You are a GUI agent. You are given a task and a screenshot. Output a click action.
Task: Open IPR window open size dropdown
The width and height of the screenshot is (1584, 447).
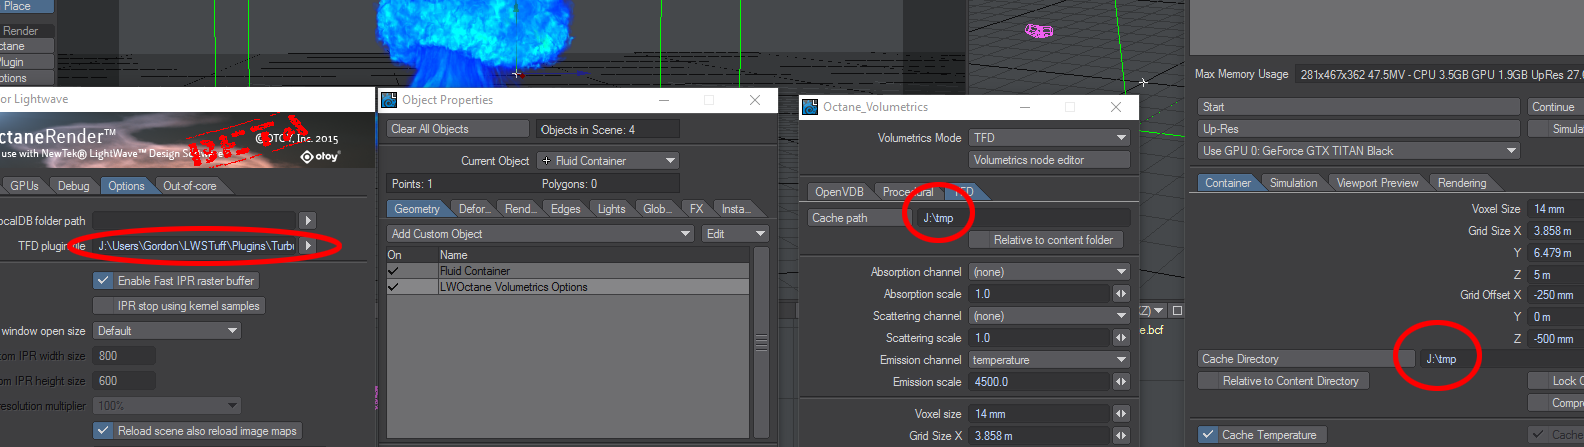[167, 331]
